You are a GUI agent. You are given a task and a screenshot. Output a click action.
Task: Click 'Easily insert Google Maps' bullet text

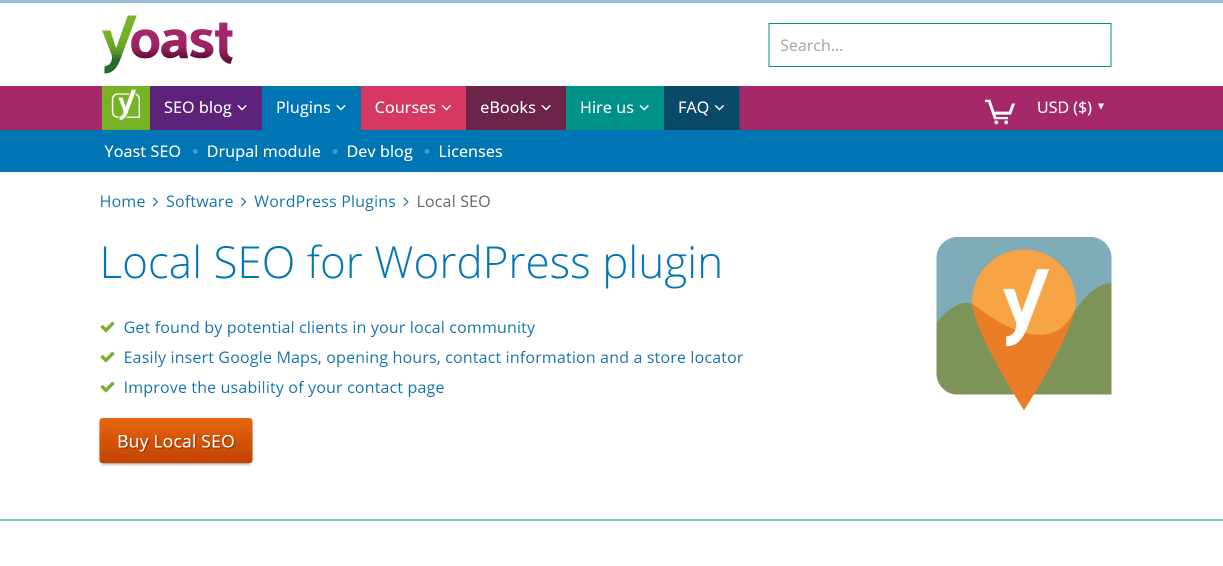tap(433, 358)
